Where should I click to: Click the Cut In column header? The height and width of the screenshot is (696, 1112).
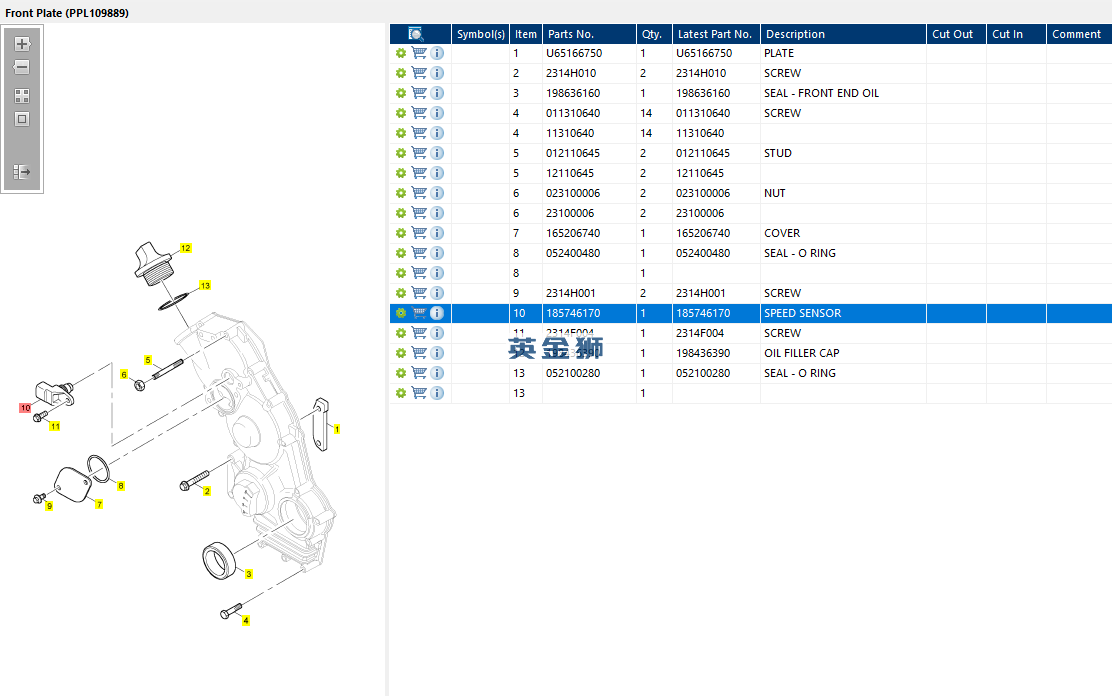(x=1016, y=34)
